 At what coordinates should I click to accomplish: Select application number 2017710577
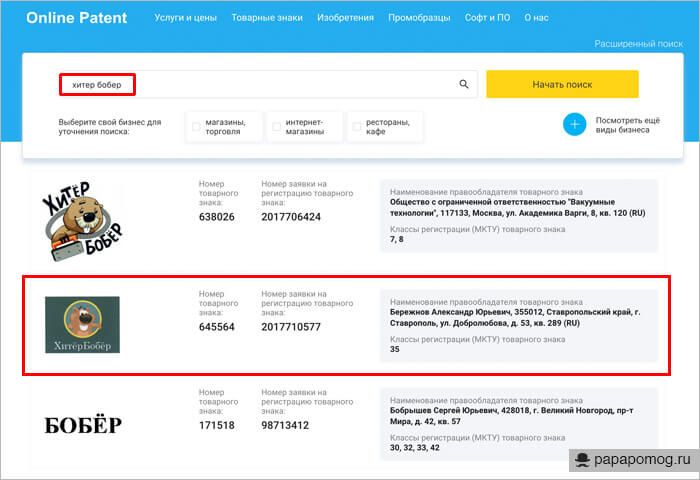click(291, 327)
